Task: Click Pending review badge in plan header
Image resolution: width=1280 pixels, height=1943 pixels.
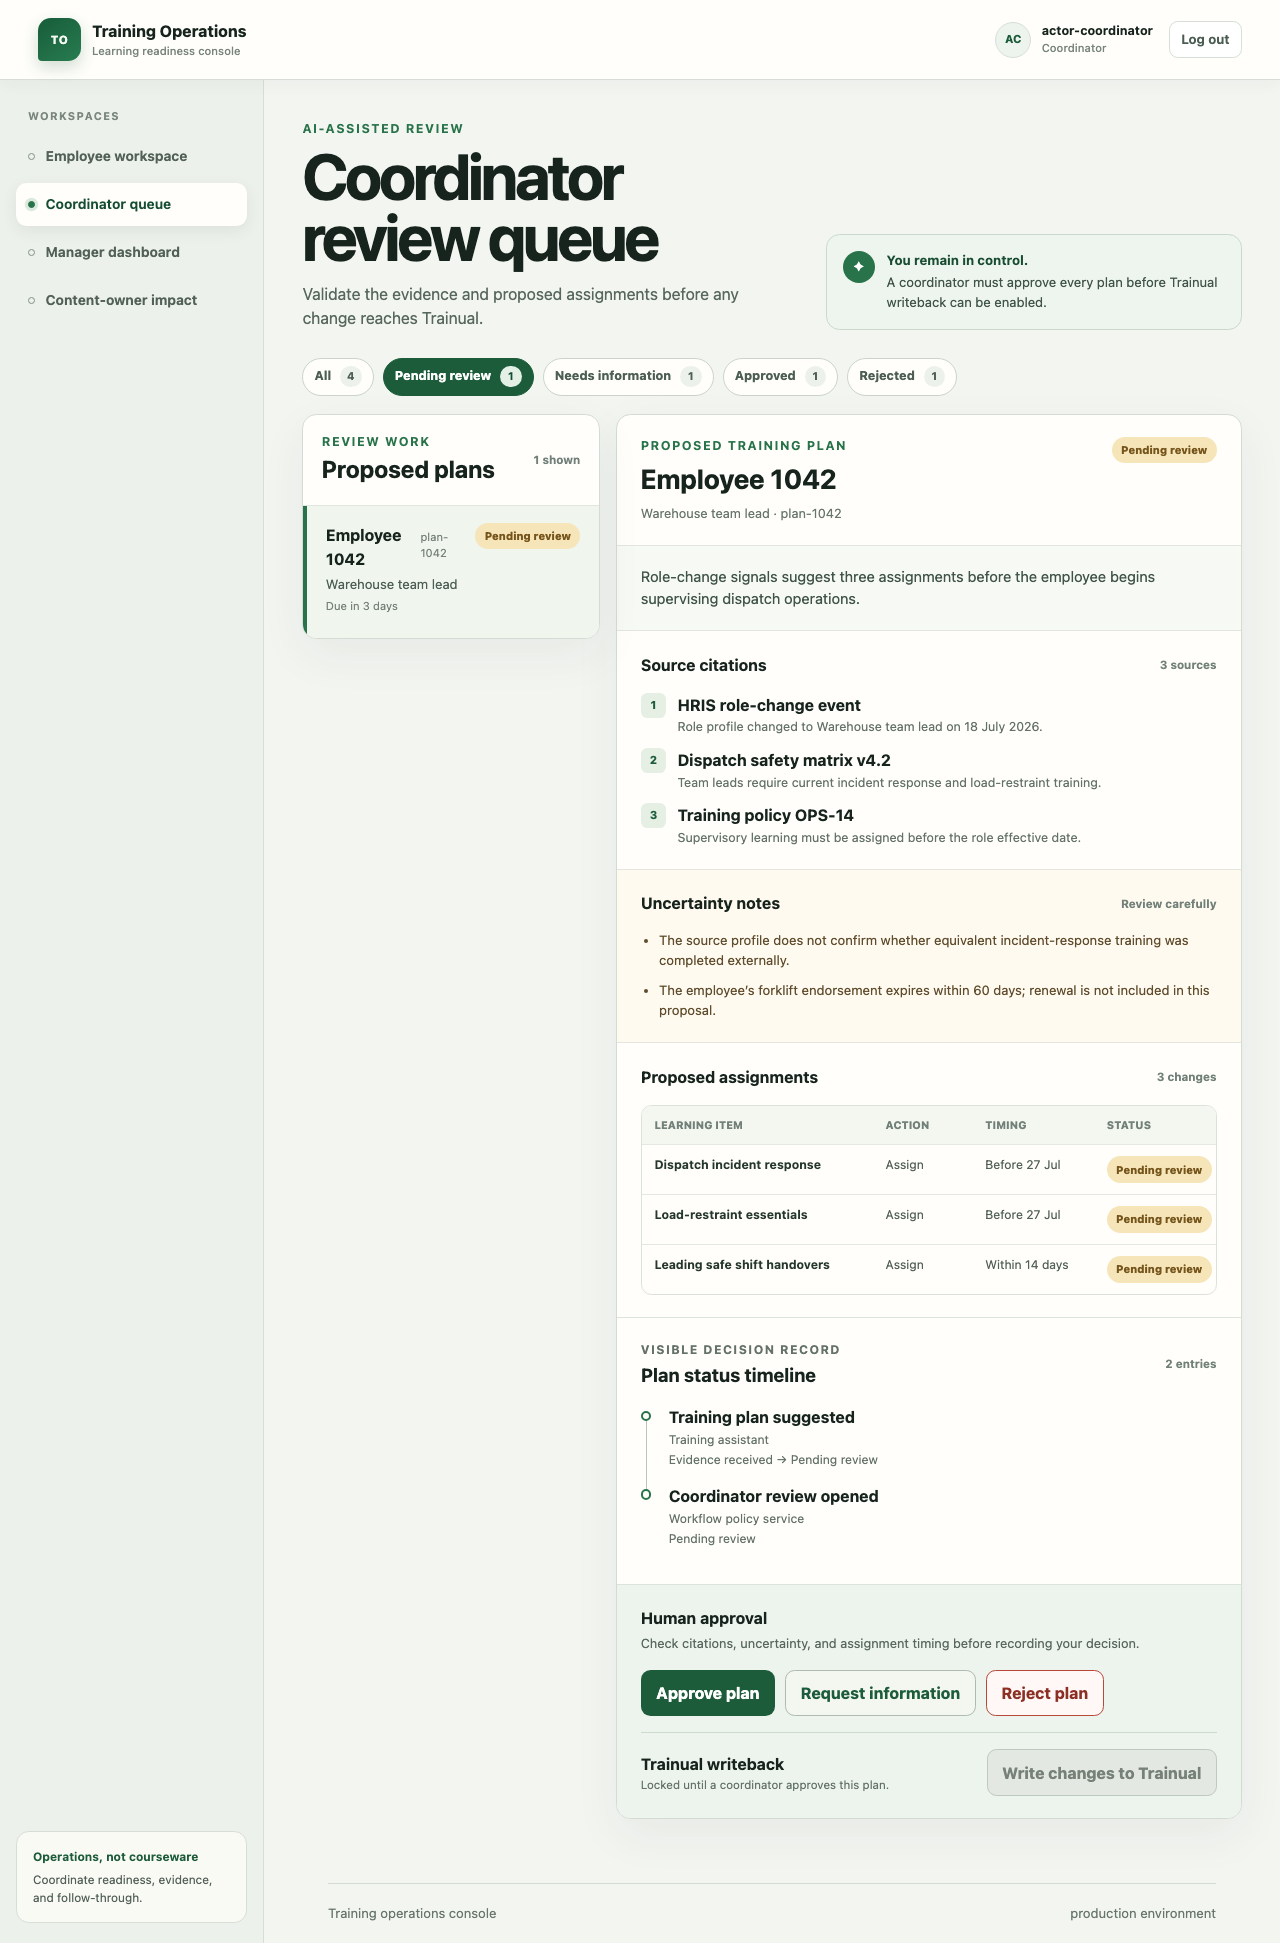Action: click(x=1164, y=450)
